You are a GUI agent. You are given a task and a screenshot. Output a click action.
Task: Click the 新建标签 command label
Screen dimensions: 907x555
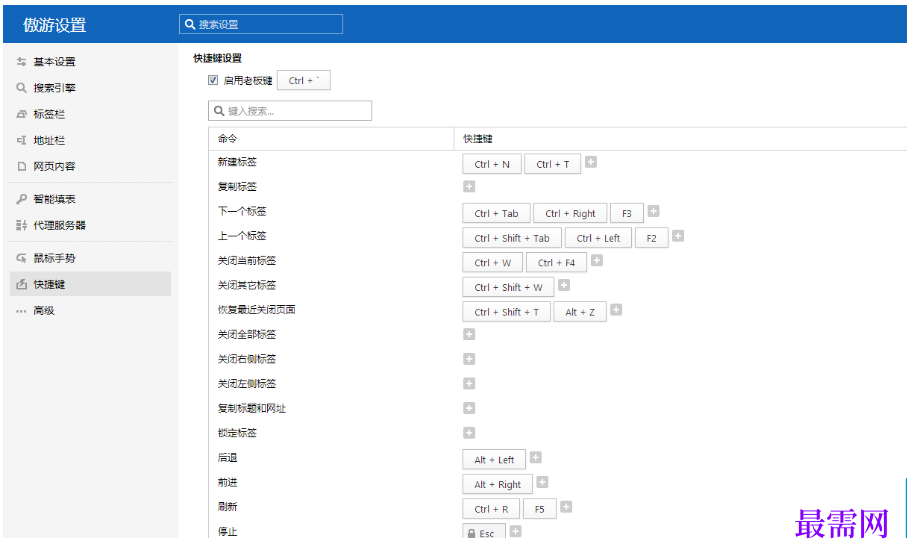pyautogui.click(x=237, y=162)
